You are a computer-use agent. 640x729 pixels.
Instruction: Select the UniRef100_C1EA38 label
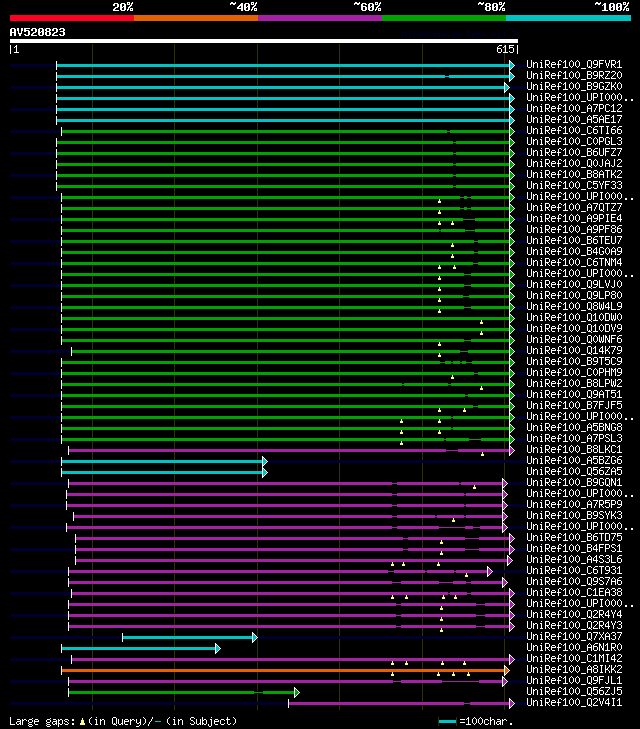(574, 593)
